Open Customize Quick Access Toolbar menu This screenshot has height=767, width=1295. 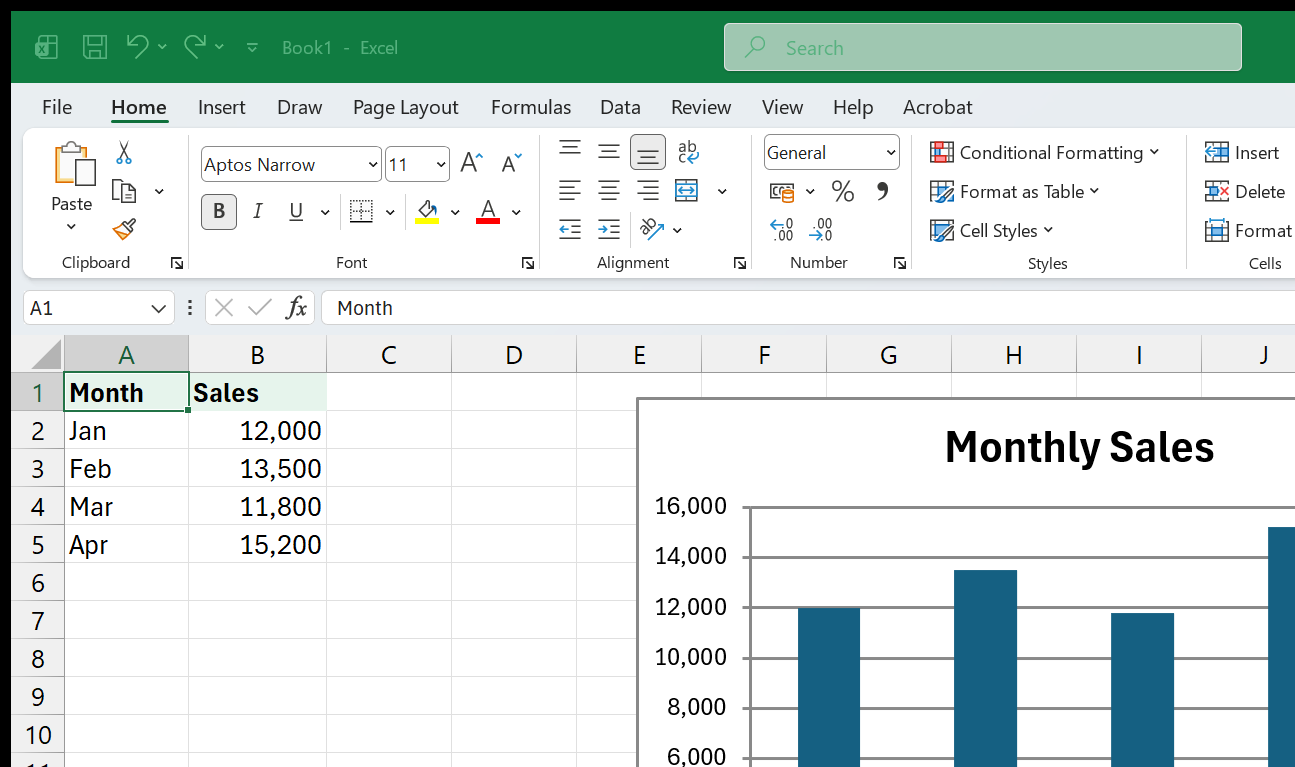pos(252,47)
